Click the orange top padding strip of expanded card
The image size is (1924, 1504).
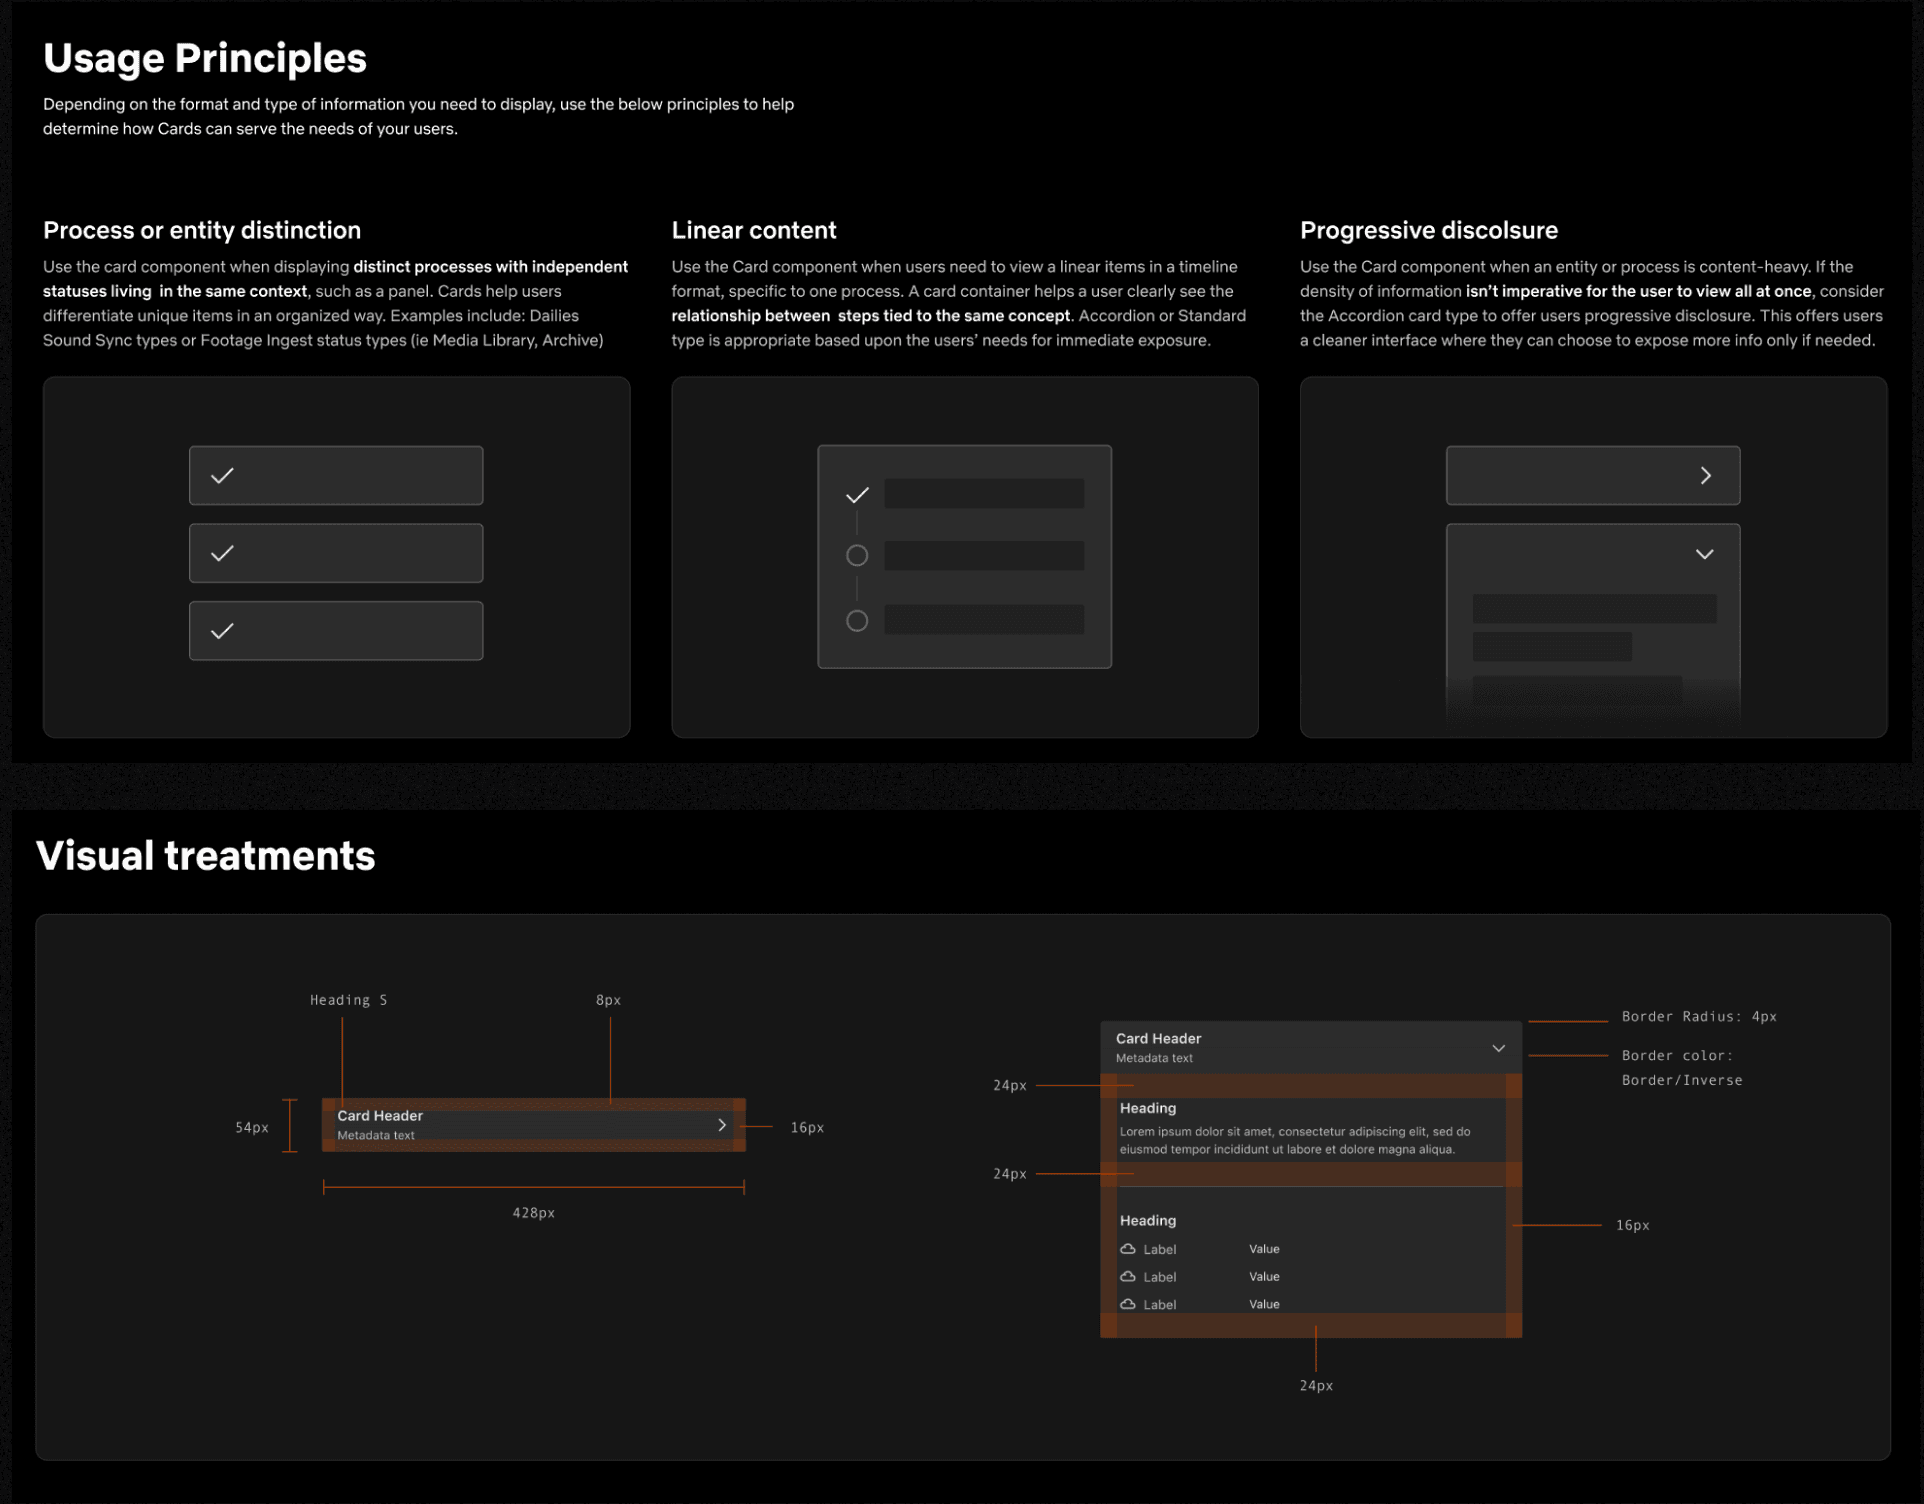1310,1086
